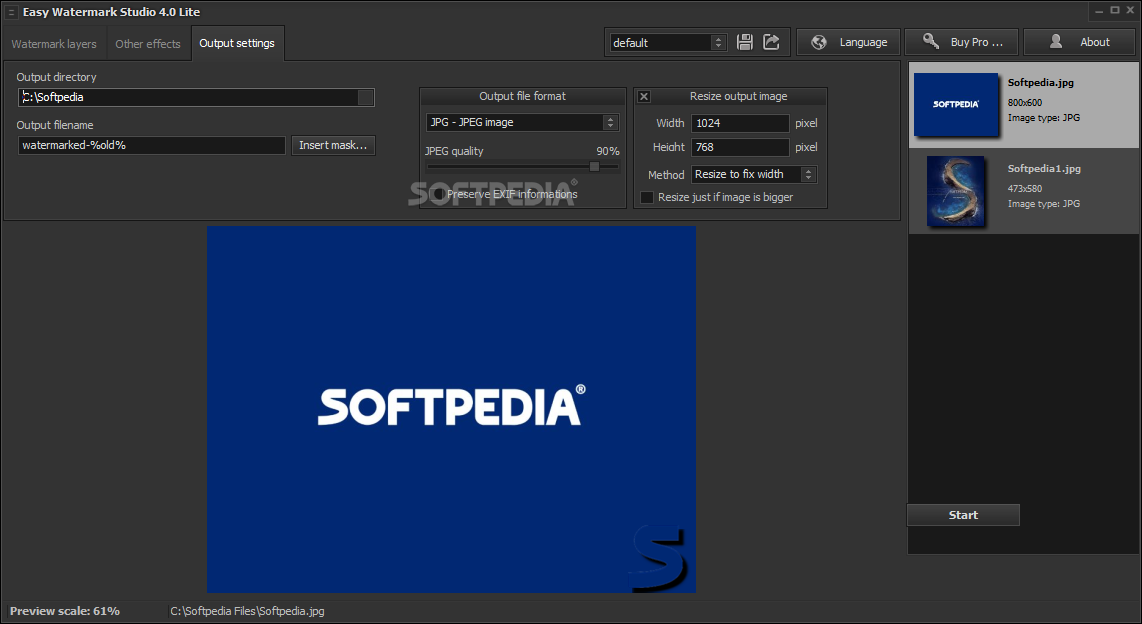Click the key icon on Buy Pro button
Viewport: 1142px width, 624px height.
pyautogui.click(x=930, y=41)
